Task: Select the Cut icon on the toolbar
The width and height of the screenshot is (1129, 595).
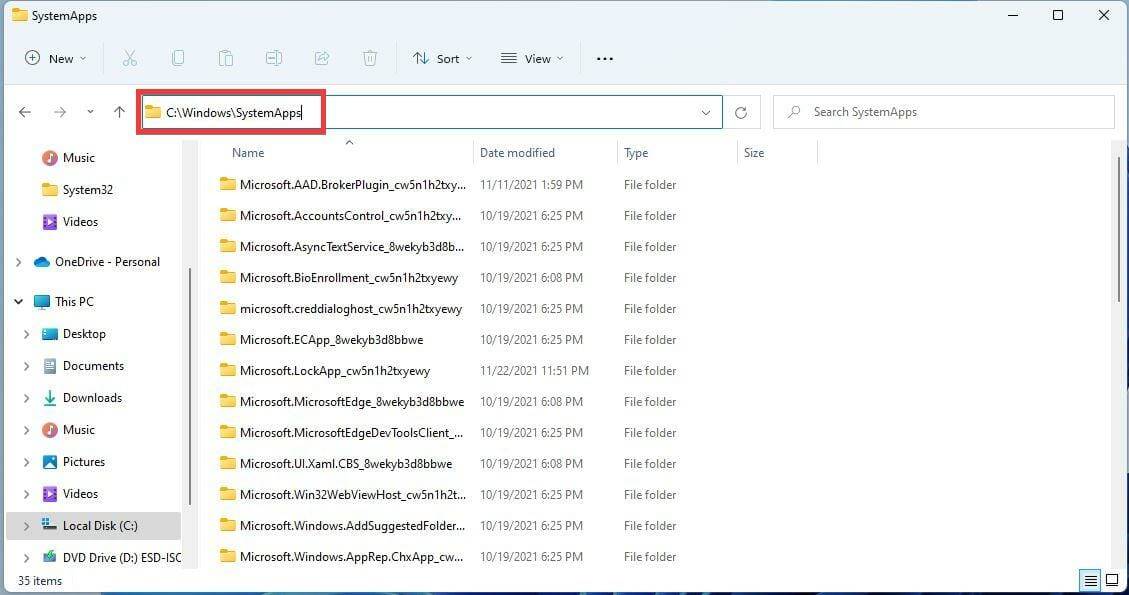Action: pos(130,58)
